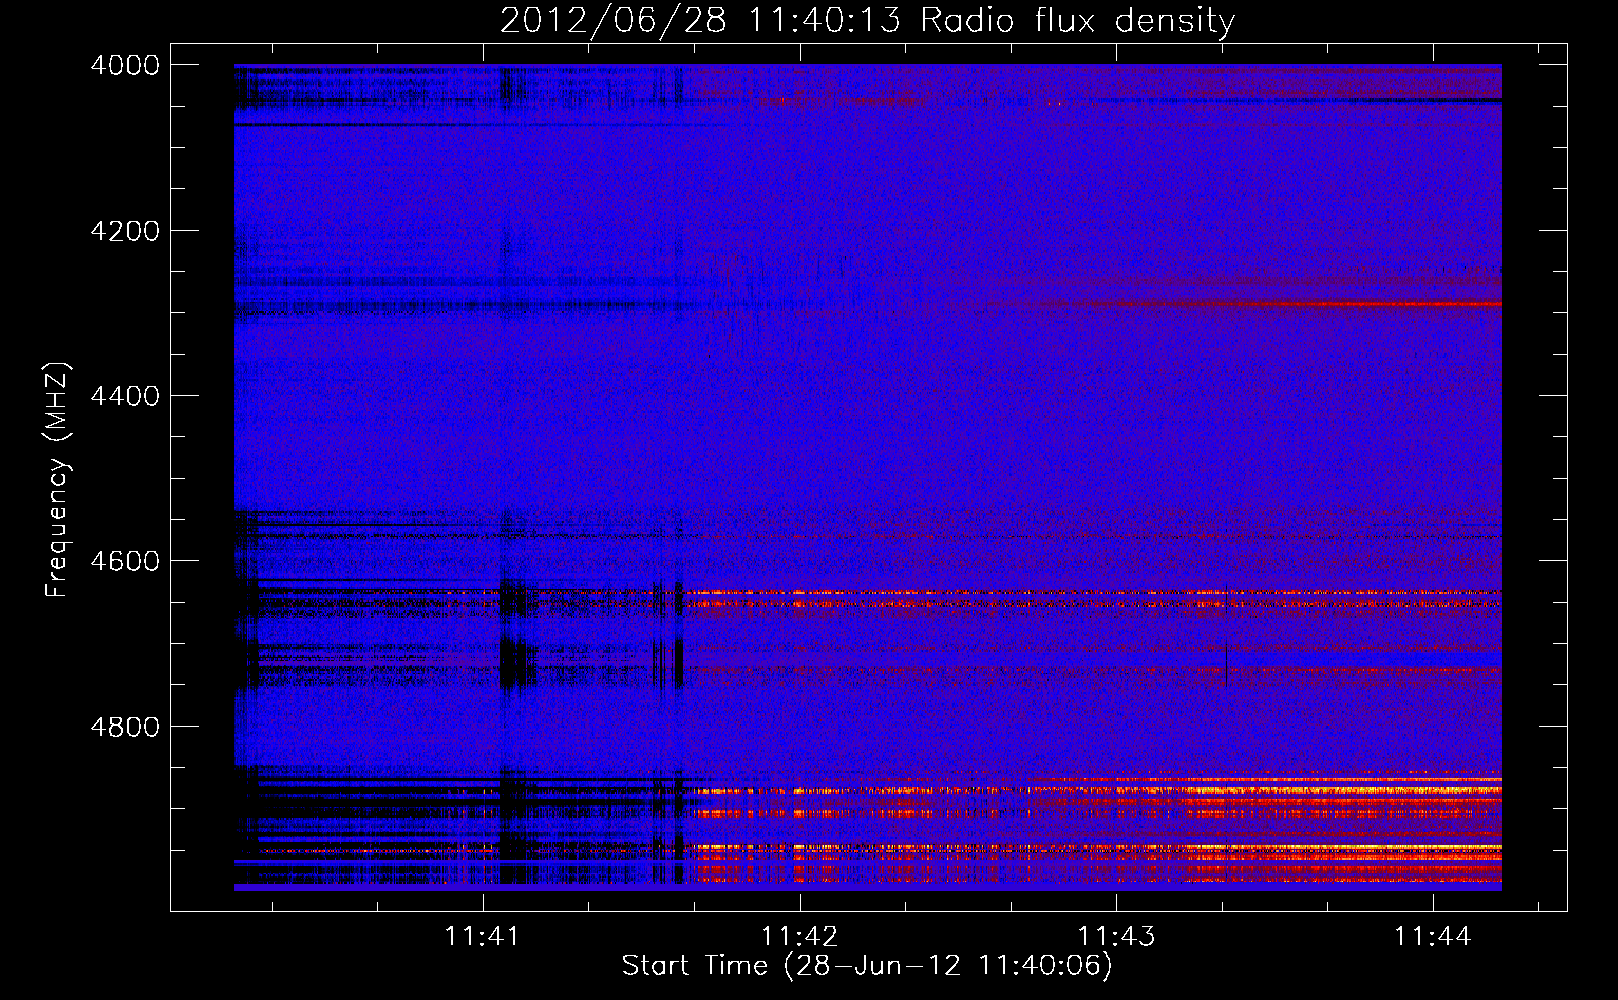Viewport: 1618px width, 1000px height.
Task: Click the 'Frequency (MHZ)' axis label
Action: (x=57, y=480)
